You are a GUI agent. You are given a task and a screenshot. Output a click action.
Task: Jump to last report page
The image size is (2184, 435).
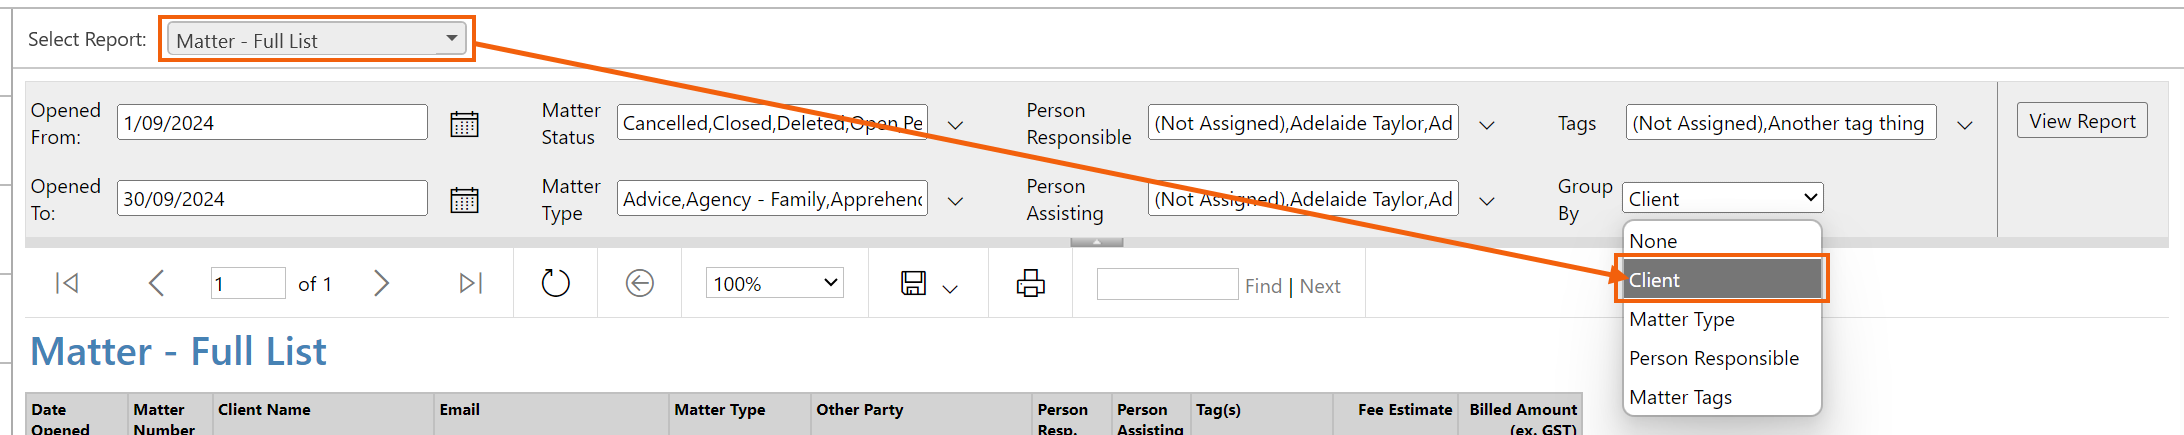pyautogui.click(x=470, y=284)
